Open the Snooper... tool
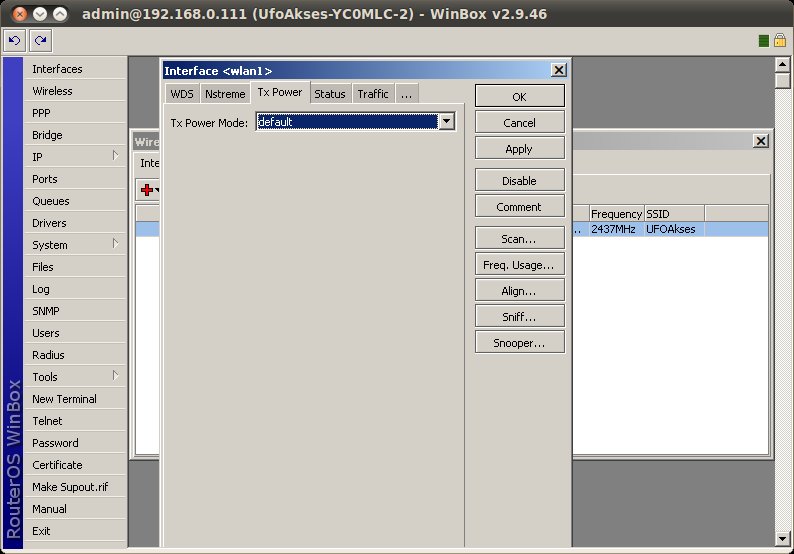The image size is (794, 554). (520, 343)
